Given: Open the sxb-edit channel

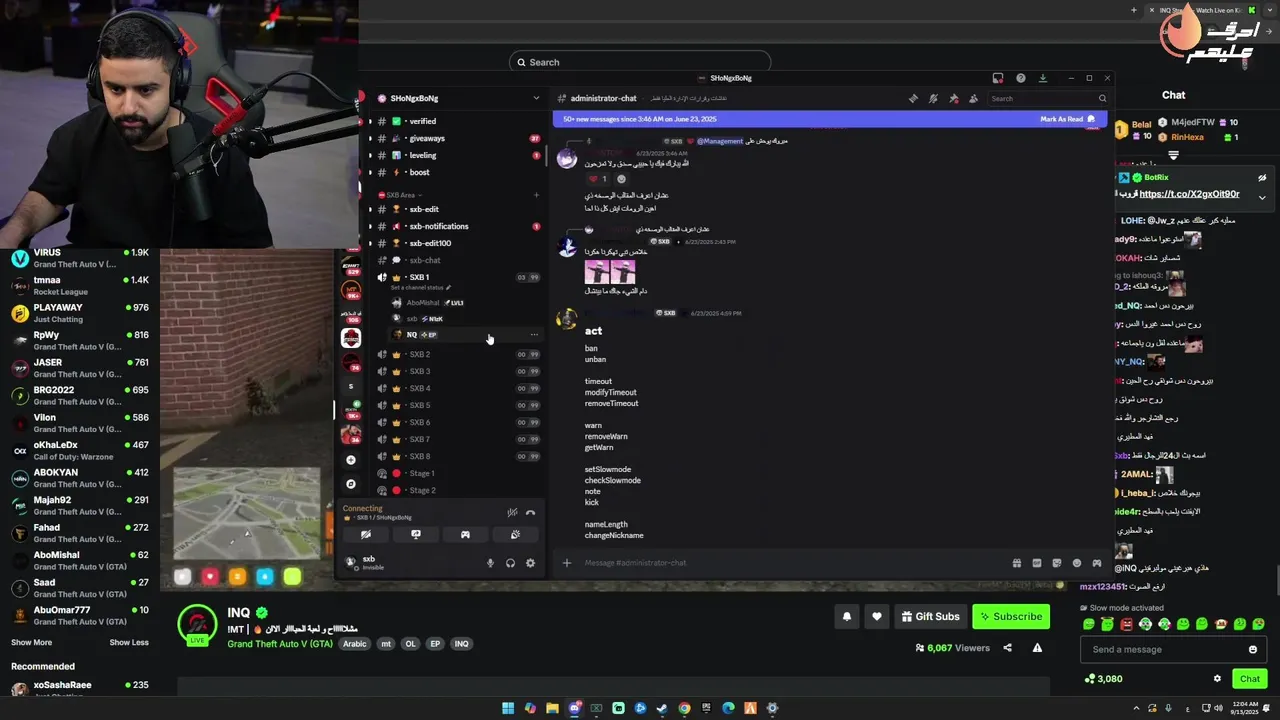Looking at the screenshot, I should (x=456, y=209).
